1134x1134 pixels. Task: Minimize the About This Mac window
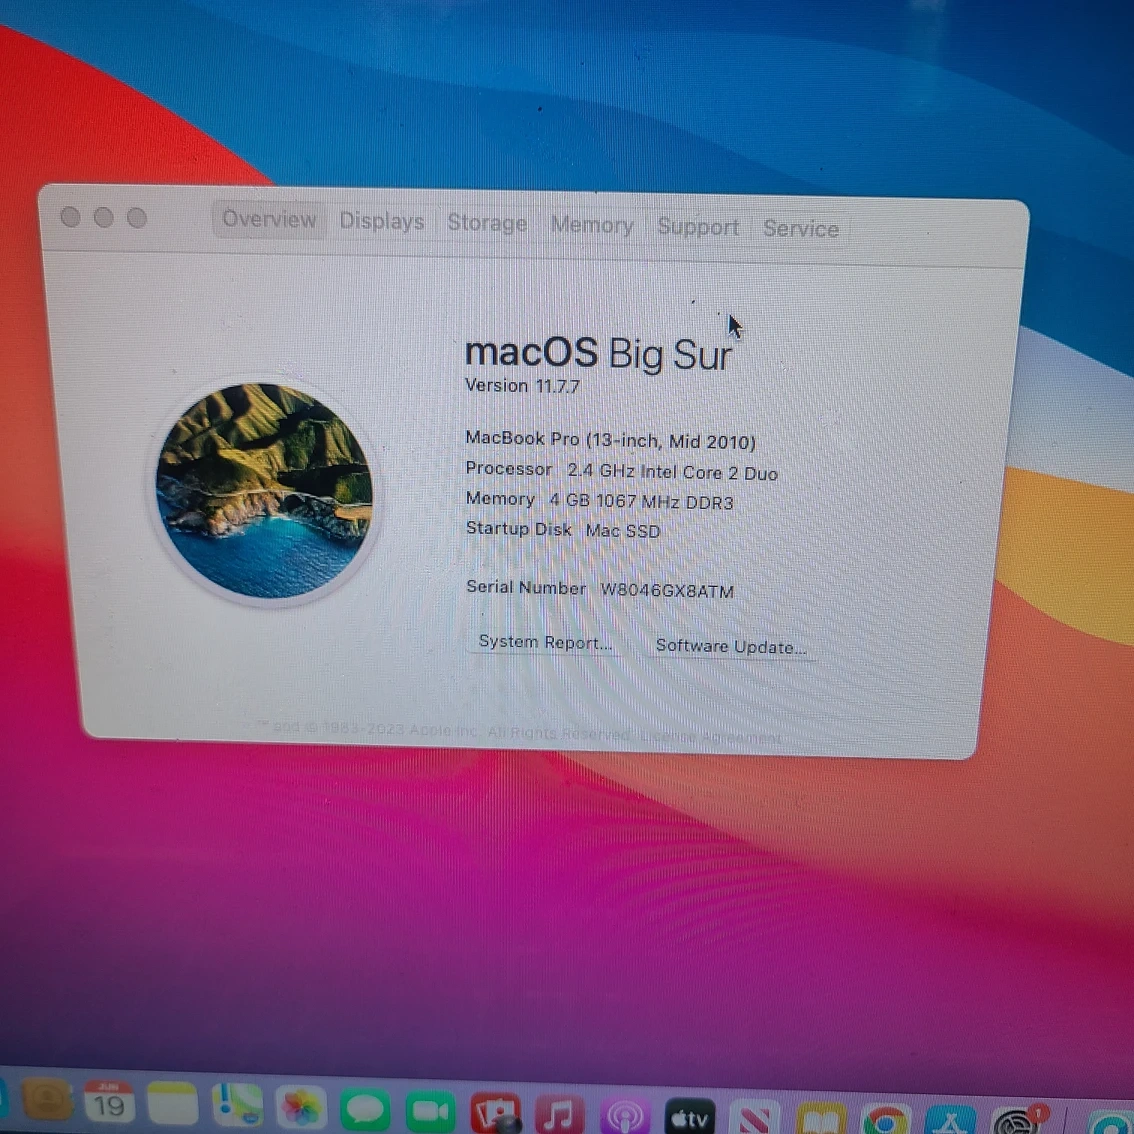[103, 217]
